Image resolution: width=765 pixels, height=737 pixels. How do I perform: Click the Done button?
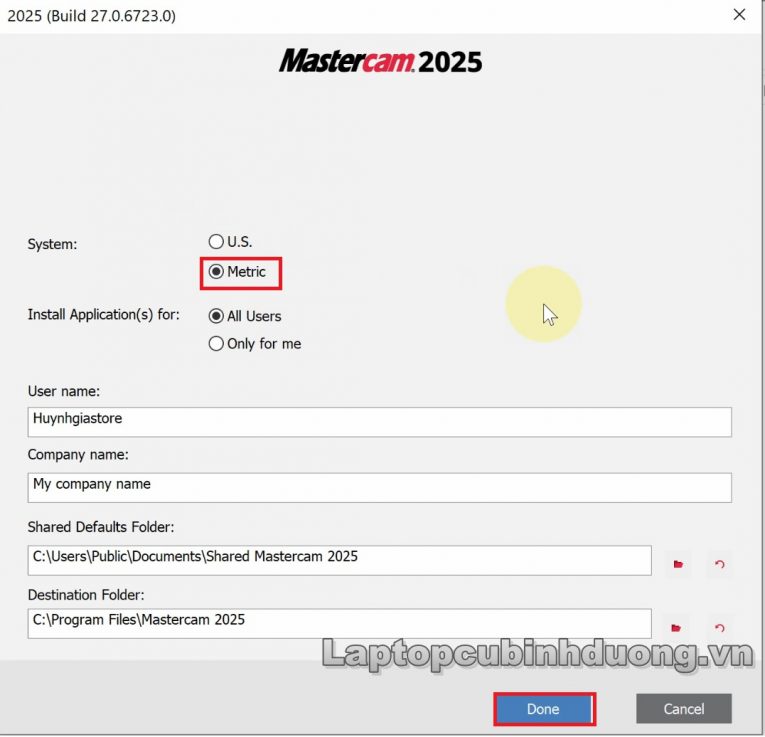tap(544, 709)
